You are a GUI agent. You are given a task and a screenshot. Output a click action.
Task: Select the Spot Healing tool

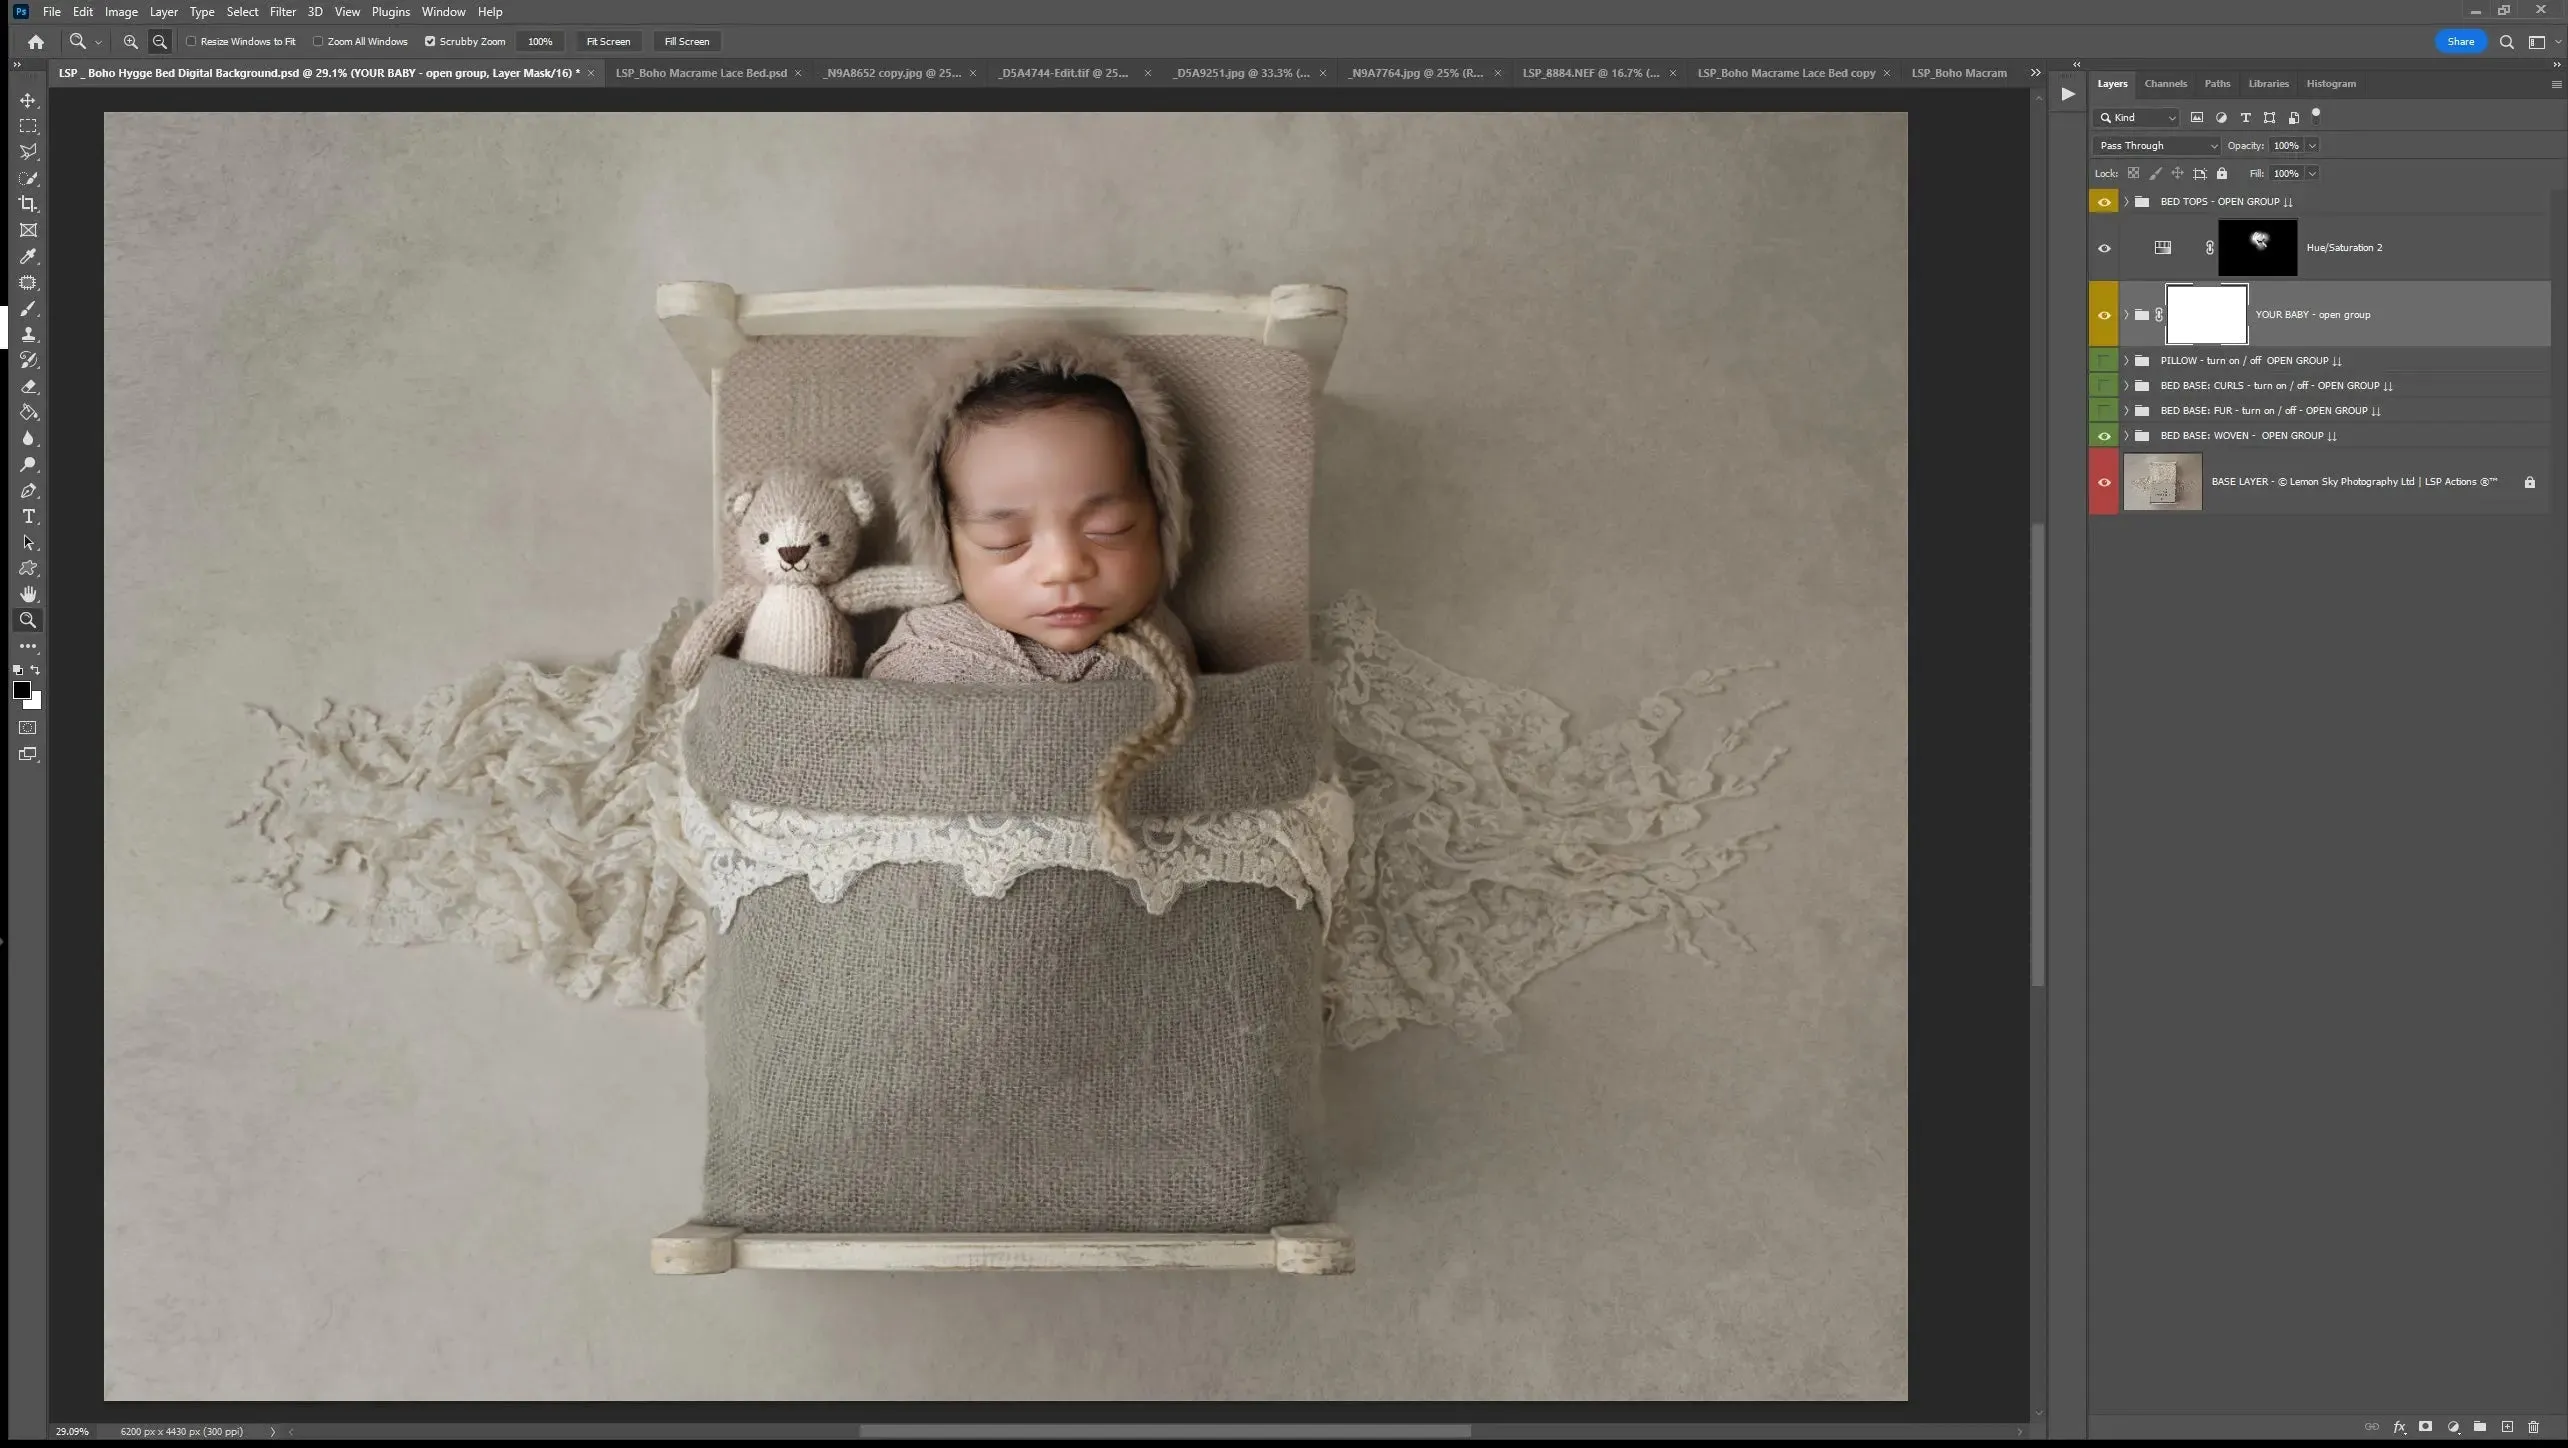[28, 282]
